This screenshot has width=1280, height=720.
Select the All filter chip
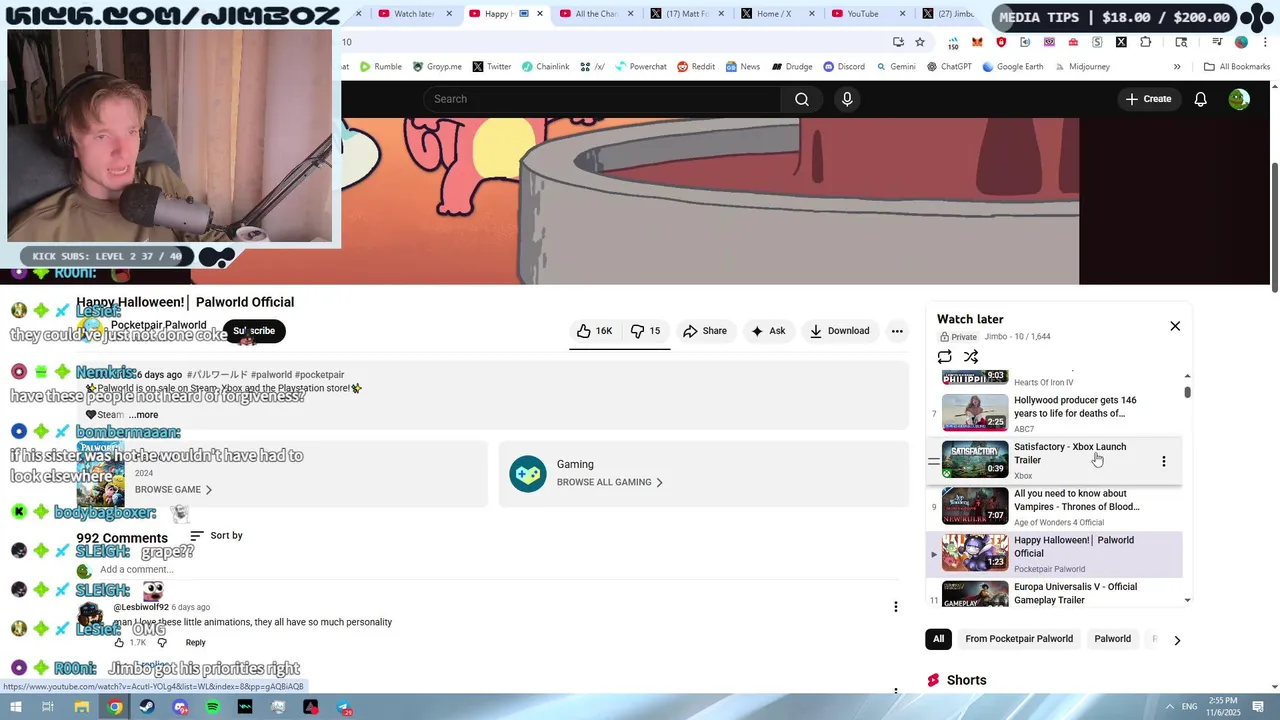click(x=938, y=639)
